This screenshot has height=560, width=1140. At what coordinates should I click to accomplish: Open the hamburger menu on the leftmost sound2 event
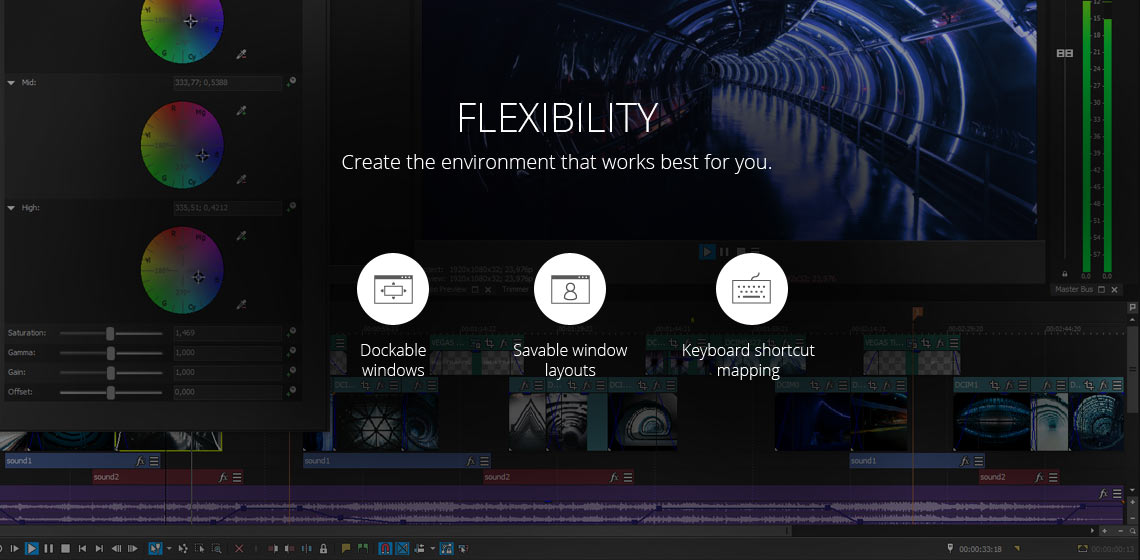(238, 478)
